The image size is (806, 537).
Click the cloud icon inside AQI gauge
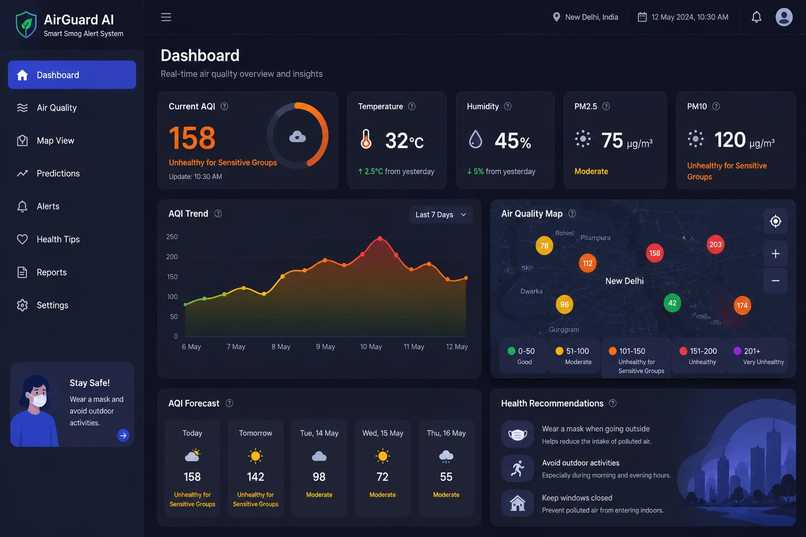(297, 137)
